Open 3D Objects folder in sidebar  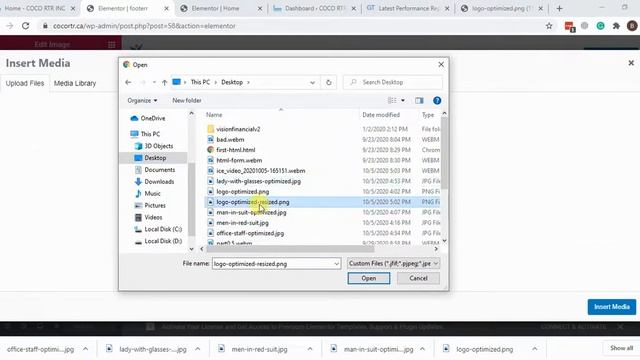(x=154, y=146)
